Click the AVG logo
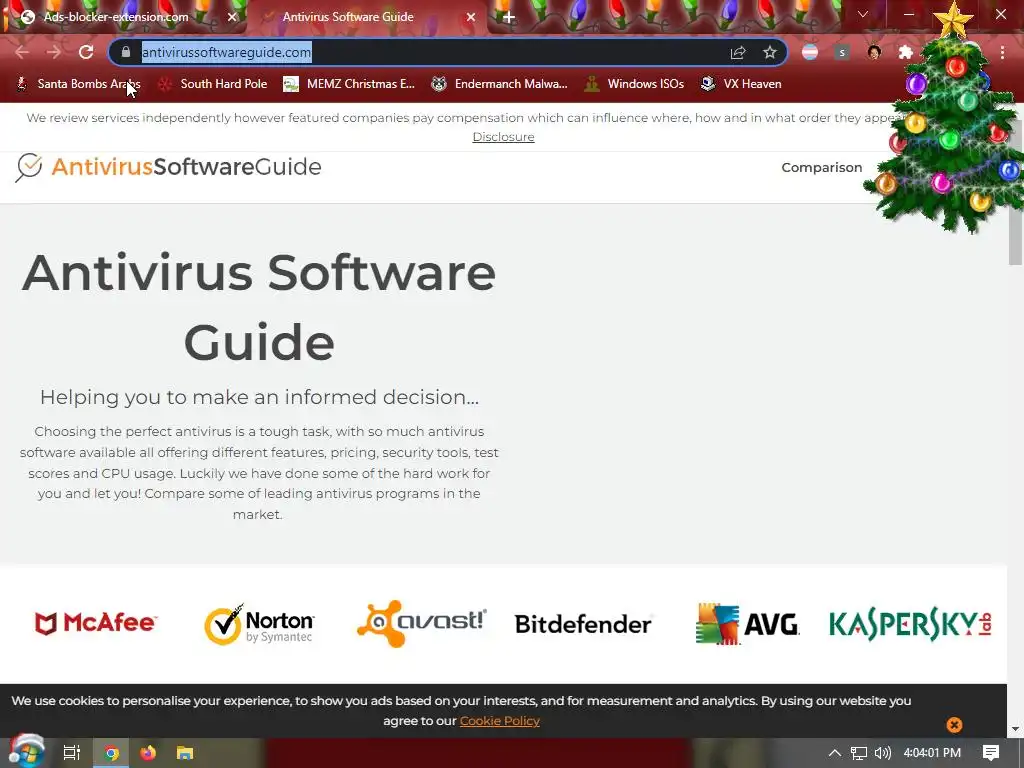The image size is (1024, 768). (x=747, y=624)
